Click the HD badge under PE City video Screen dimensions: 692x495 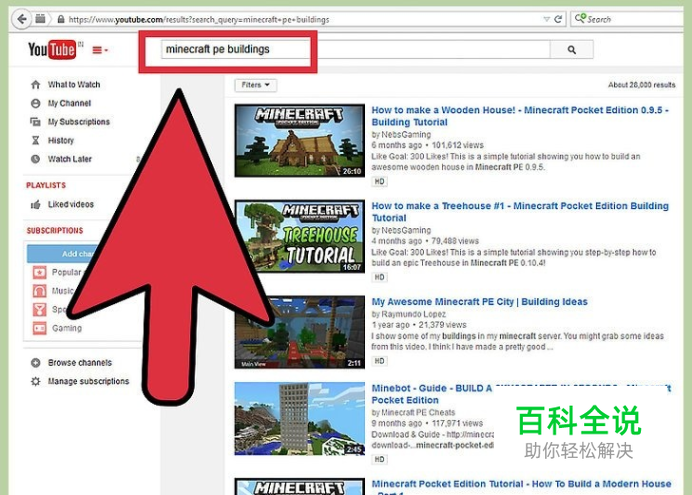pyautogui.click(x=379, y=361)
